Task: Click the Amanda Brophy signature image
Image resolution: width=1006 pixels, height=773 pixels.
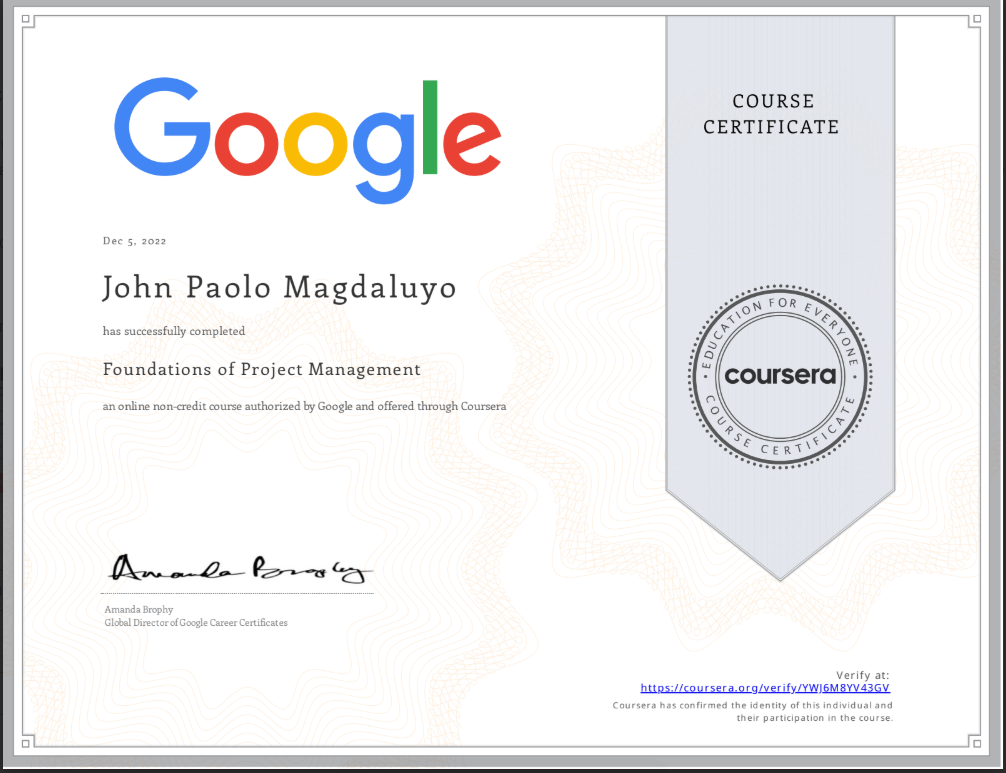Action: (240, 569)
